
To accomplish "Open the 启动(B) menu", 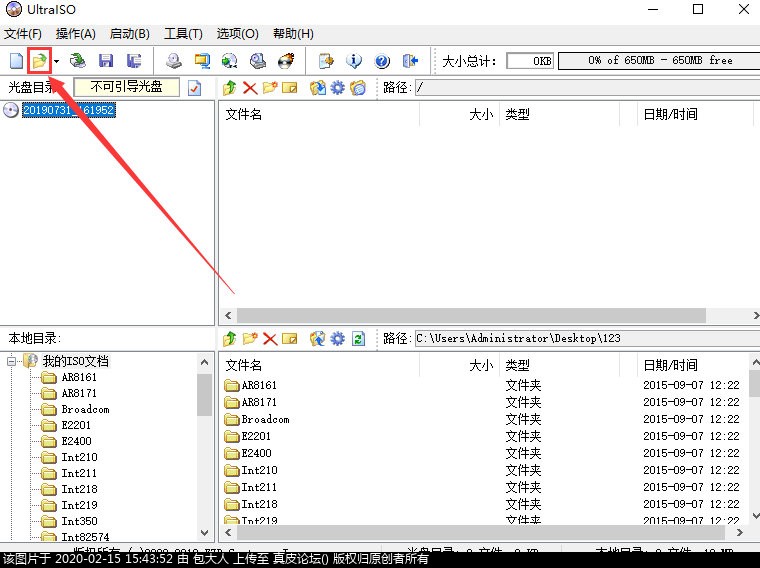I will (129, 34).
